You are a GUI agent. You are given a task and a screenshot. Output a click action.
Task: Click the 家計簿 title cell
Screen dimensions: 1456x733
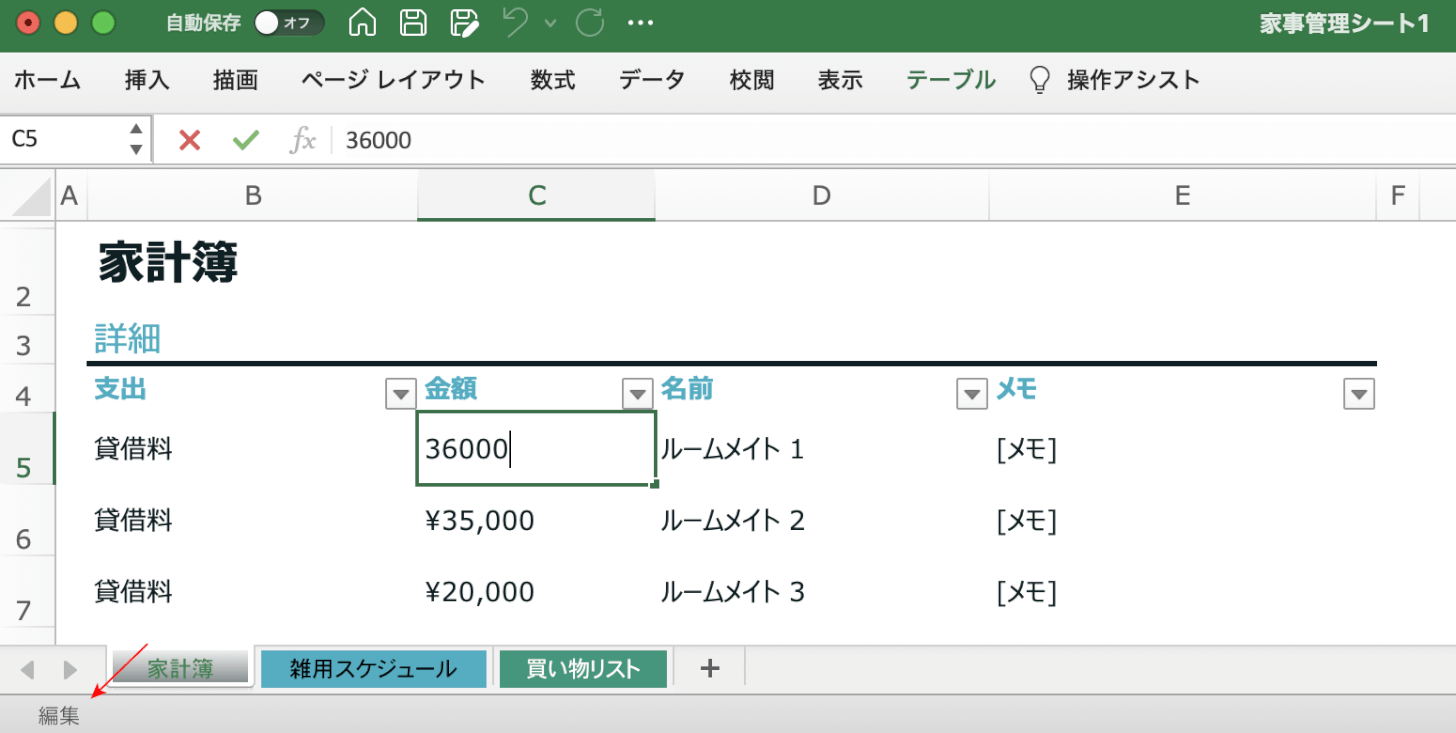[168, 265]
